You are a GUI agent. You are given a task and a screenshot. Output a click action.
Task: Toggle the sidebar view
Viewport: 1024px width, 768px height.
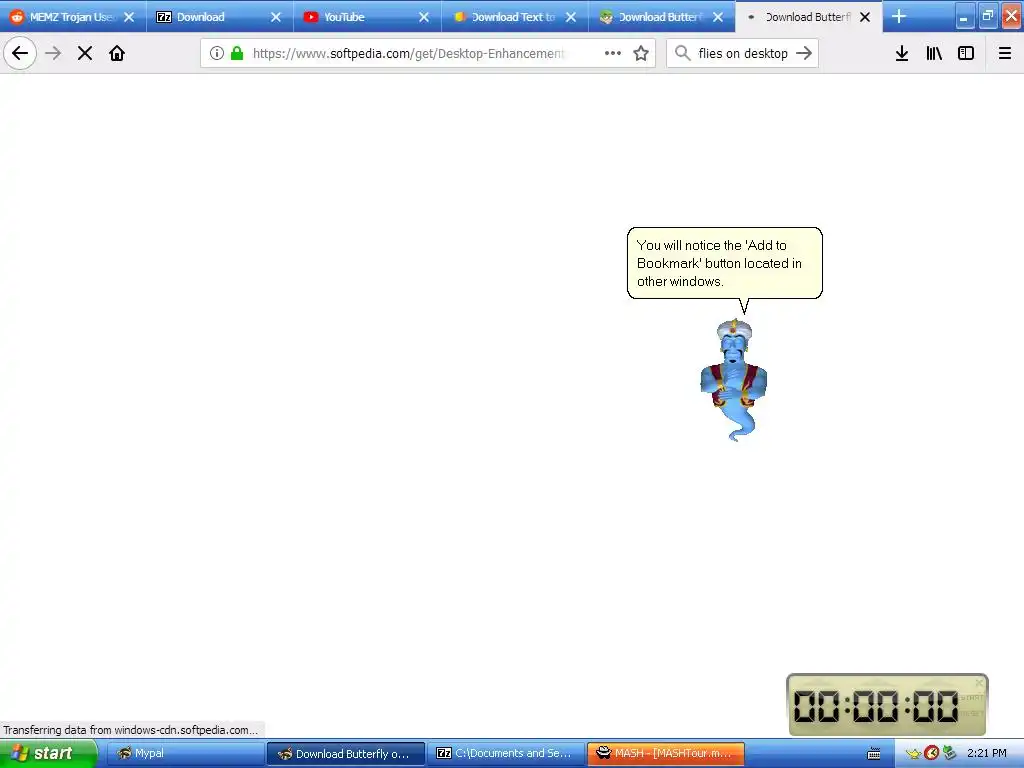[x=966, y=53]
